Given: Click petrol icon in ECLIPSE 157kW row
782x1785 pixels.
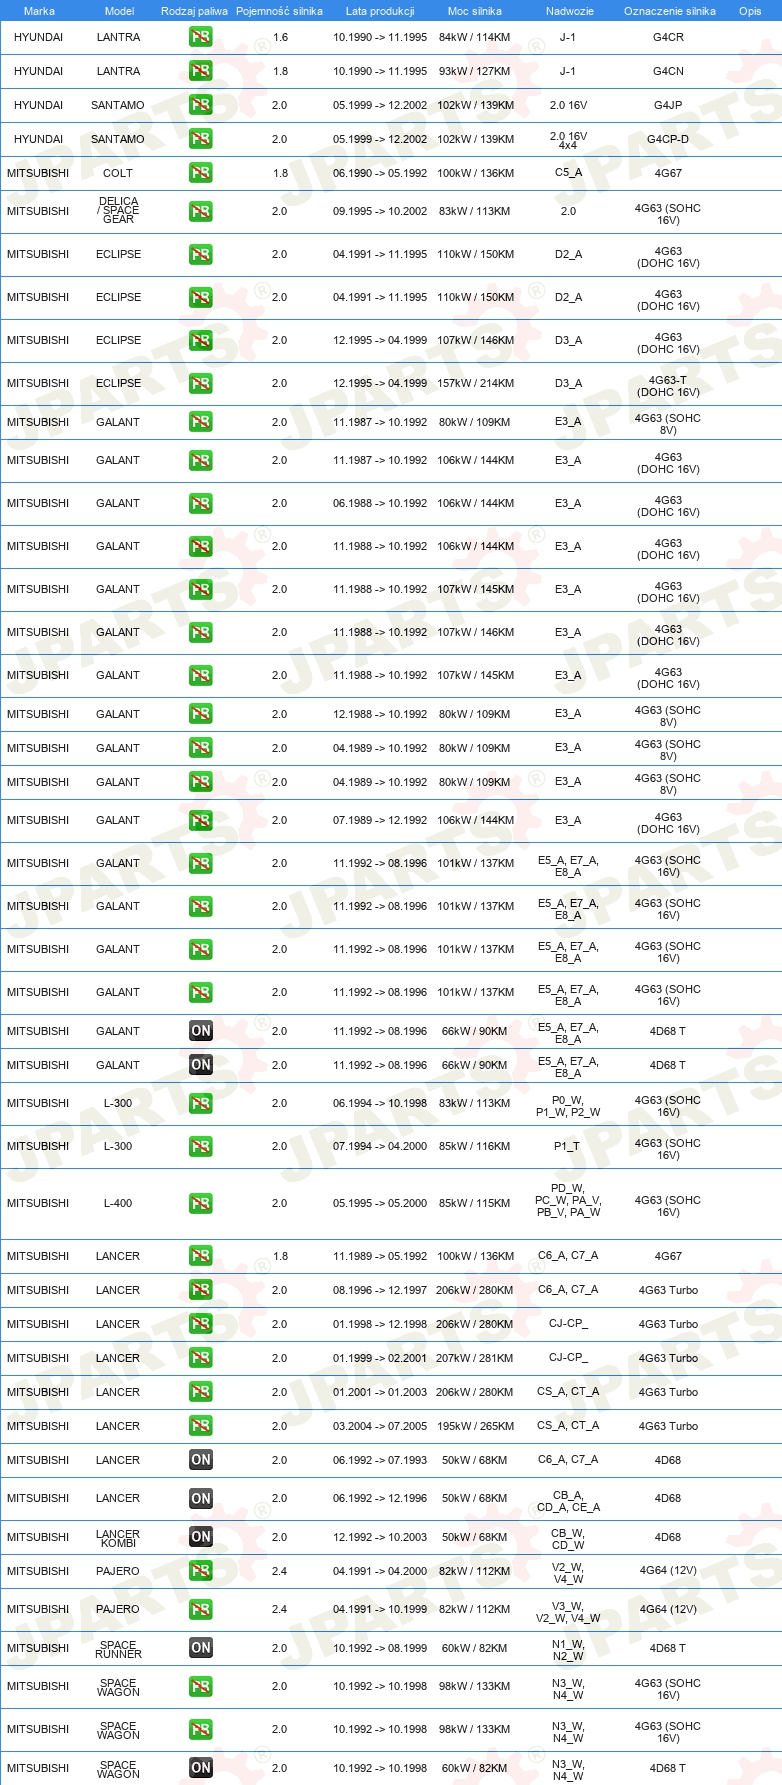Looking at the screenshot, I should 201,383.
